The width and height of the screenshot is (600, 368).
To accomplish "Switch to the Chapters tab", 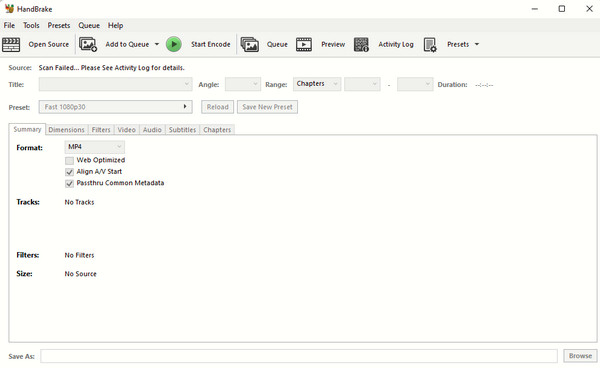I will [217, 130].
